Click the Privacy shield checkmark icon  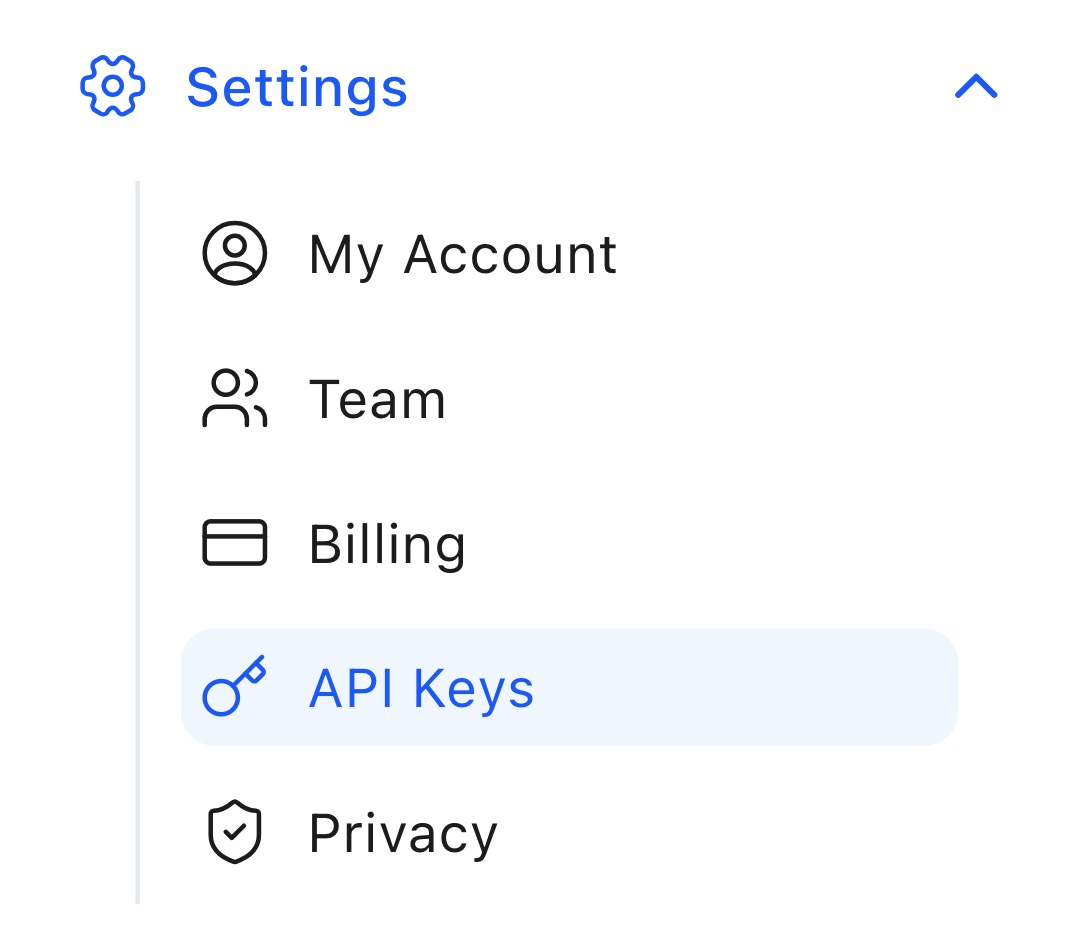click(x=235, y=833)
